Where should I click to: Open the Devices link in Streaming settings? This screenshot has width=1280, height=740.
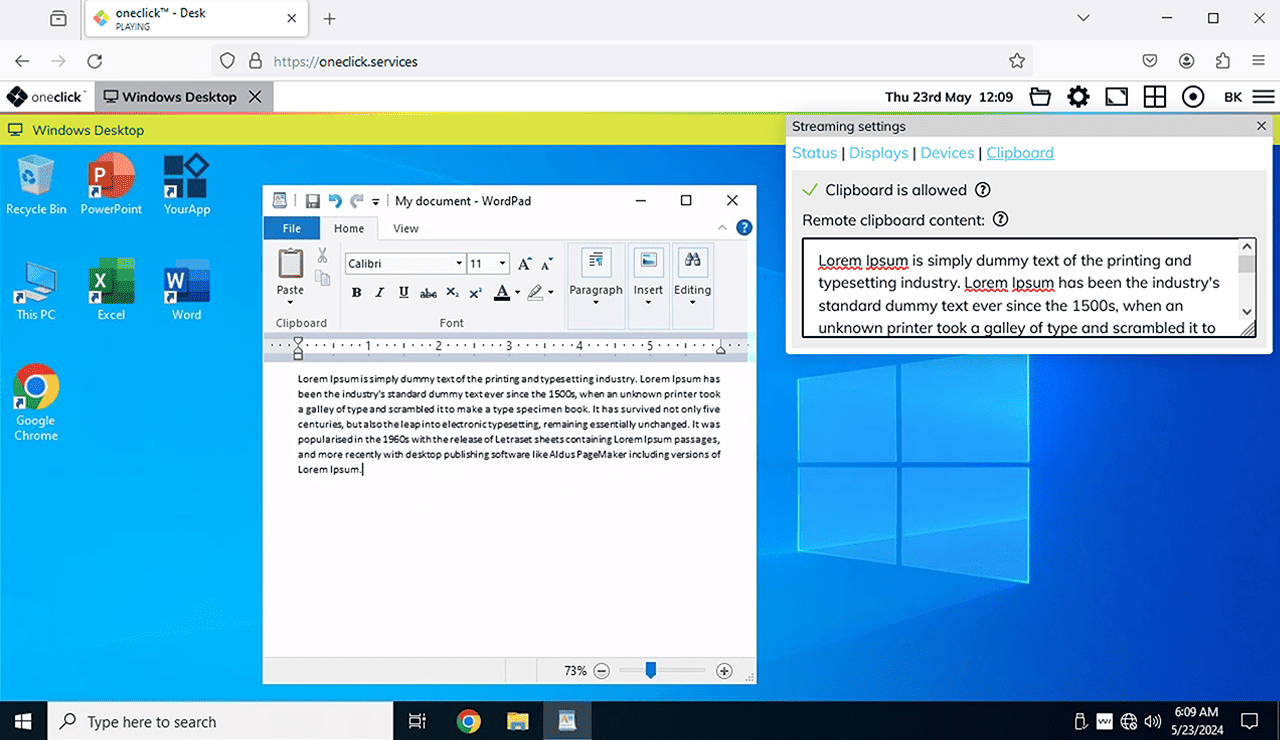(x=946, y=153)
